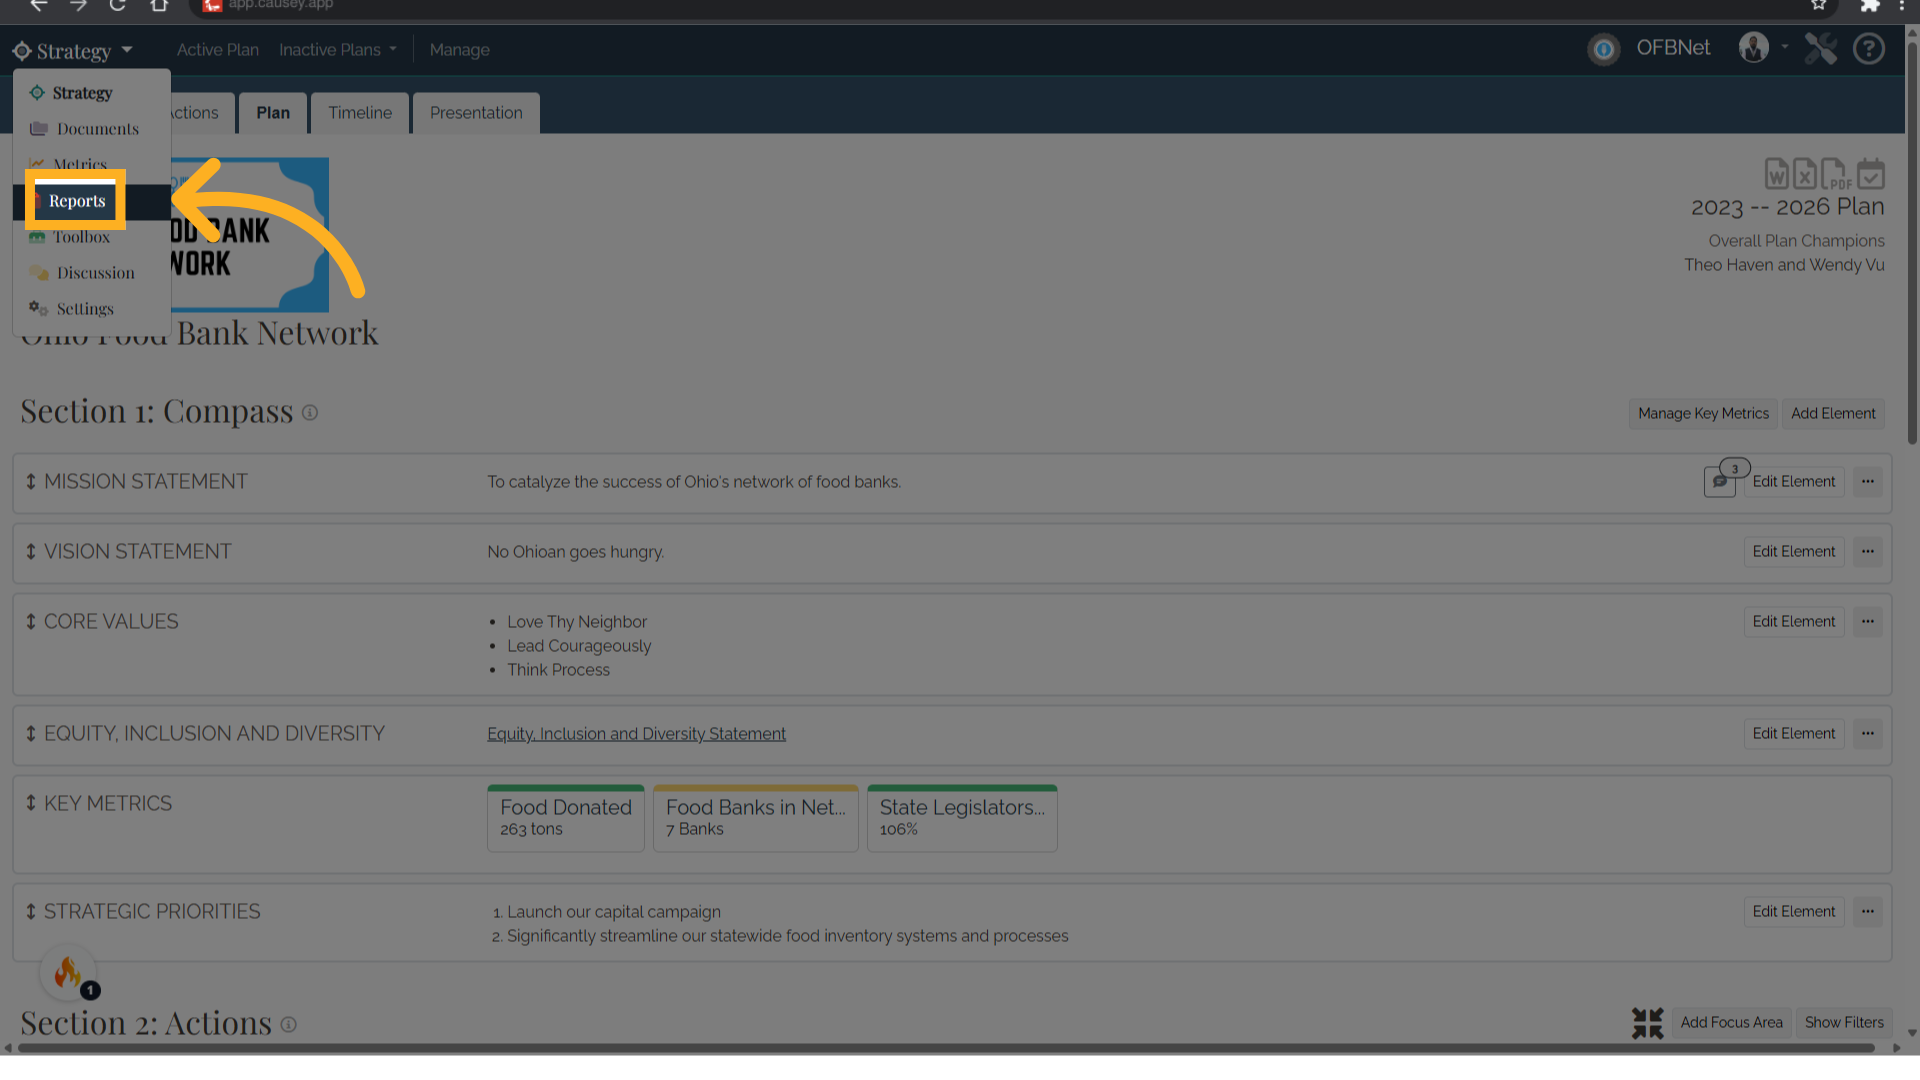The width and height of the screenshot is (1920, 1080).
Task: Switch to the Timeline tab
Action: tap(360, 113)
